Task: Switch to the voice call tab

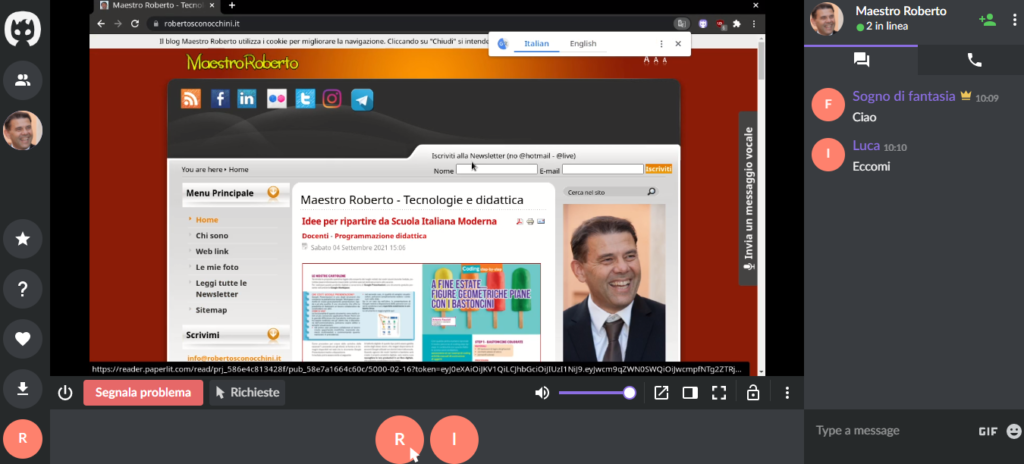Action: [973, 60]
